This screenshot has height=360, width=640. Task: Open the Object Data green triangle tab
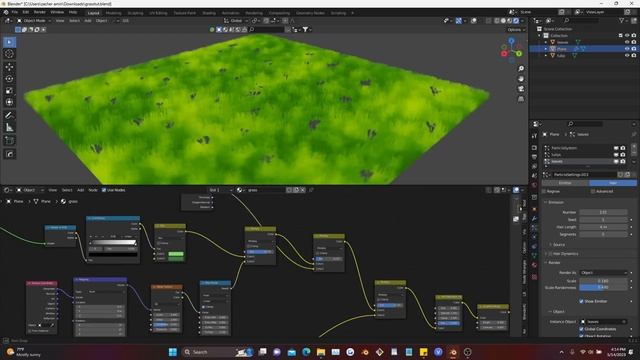(x=534, y=256)
